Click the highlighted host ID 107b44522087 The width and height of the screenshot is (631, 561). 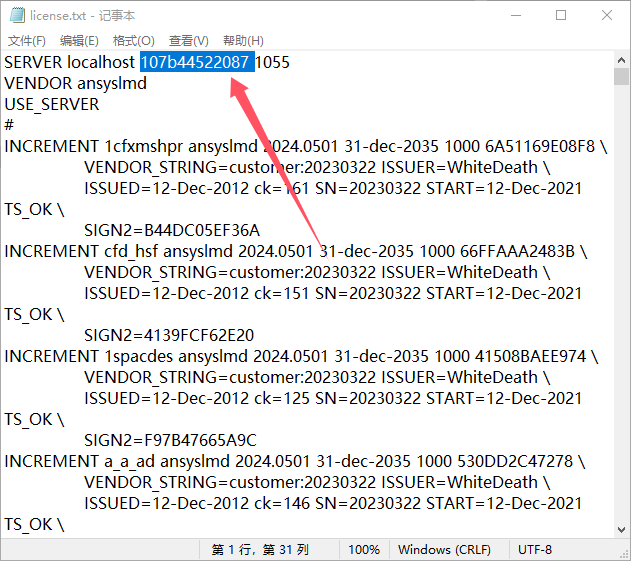[x=196, y=62]
